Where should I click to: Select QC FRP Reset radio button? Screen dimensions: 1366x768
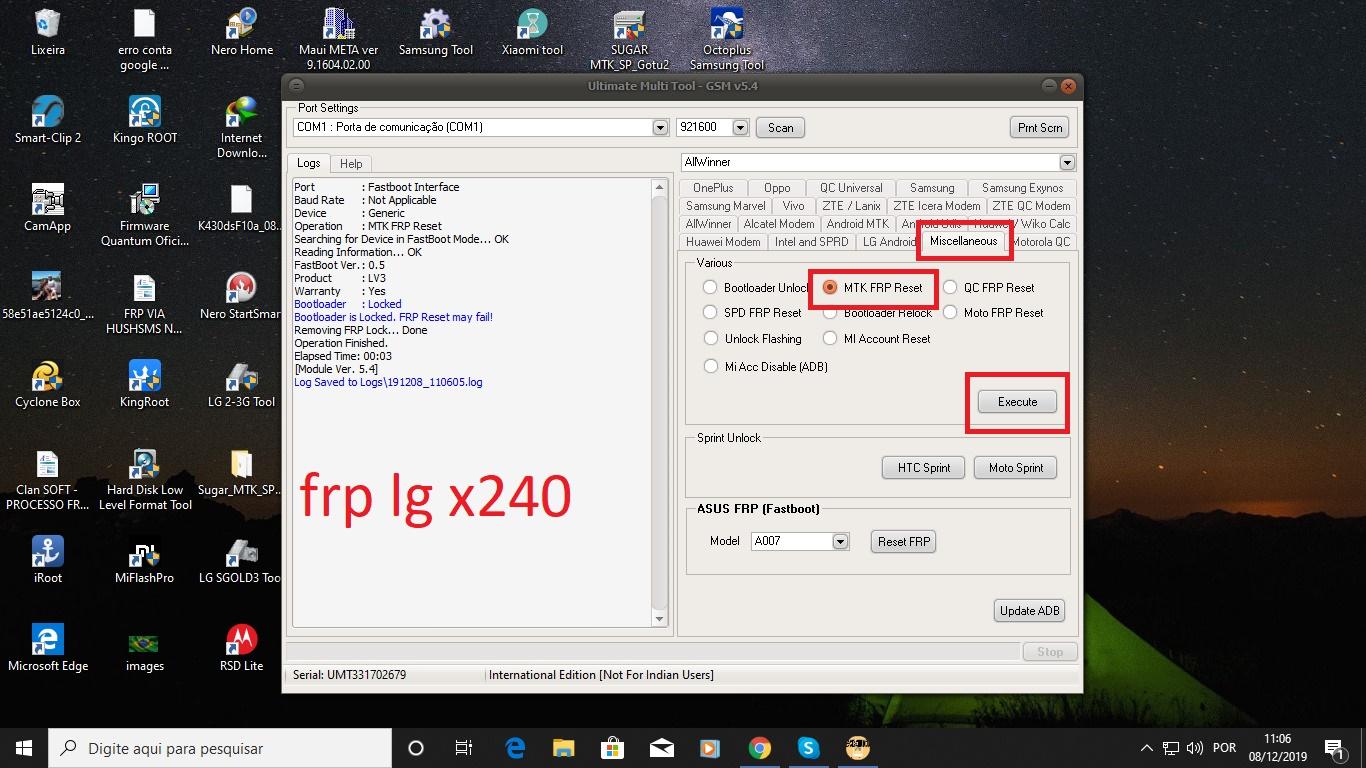click(x=950, y=288)
